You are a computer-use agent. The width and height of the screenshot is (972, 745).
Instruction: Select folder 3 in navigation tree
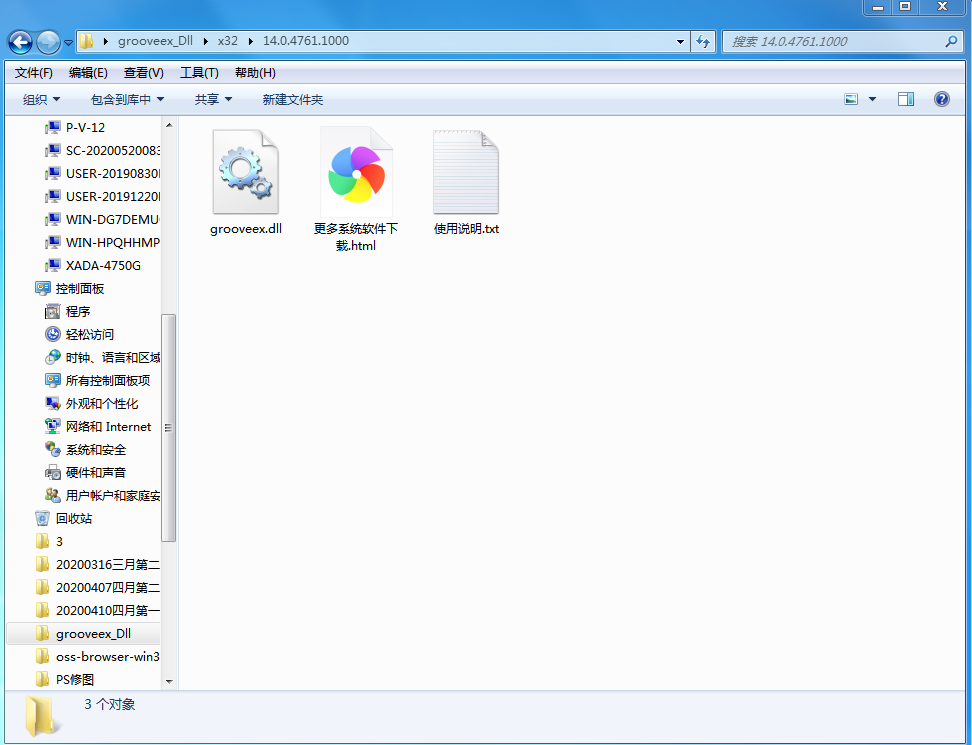(x=59, y=542)
